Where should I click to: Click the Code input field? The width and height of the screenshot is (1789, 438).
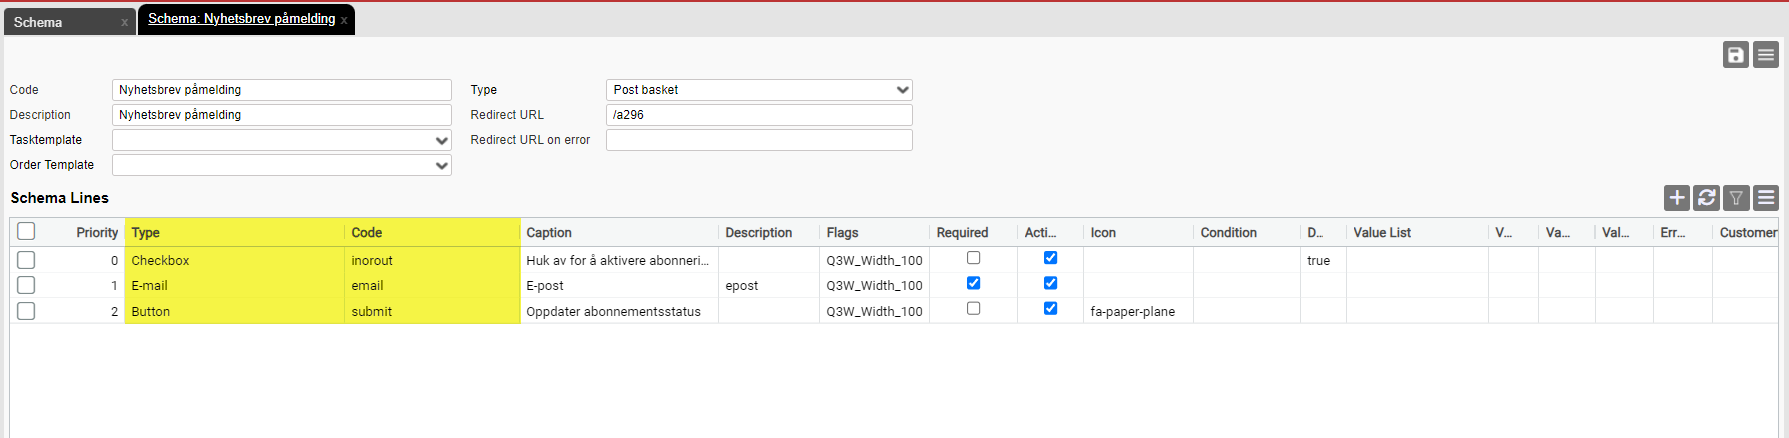[x=282, y=90]
